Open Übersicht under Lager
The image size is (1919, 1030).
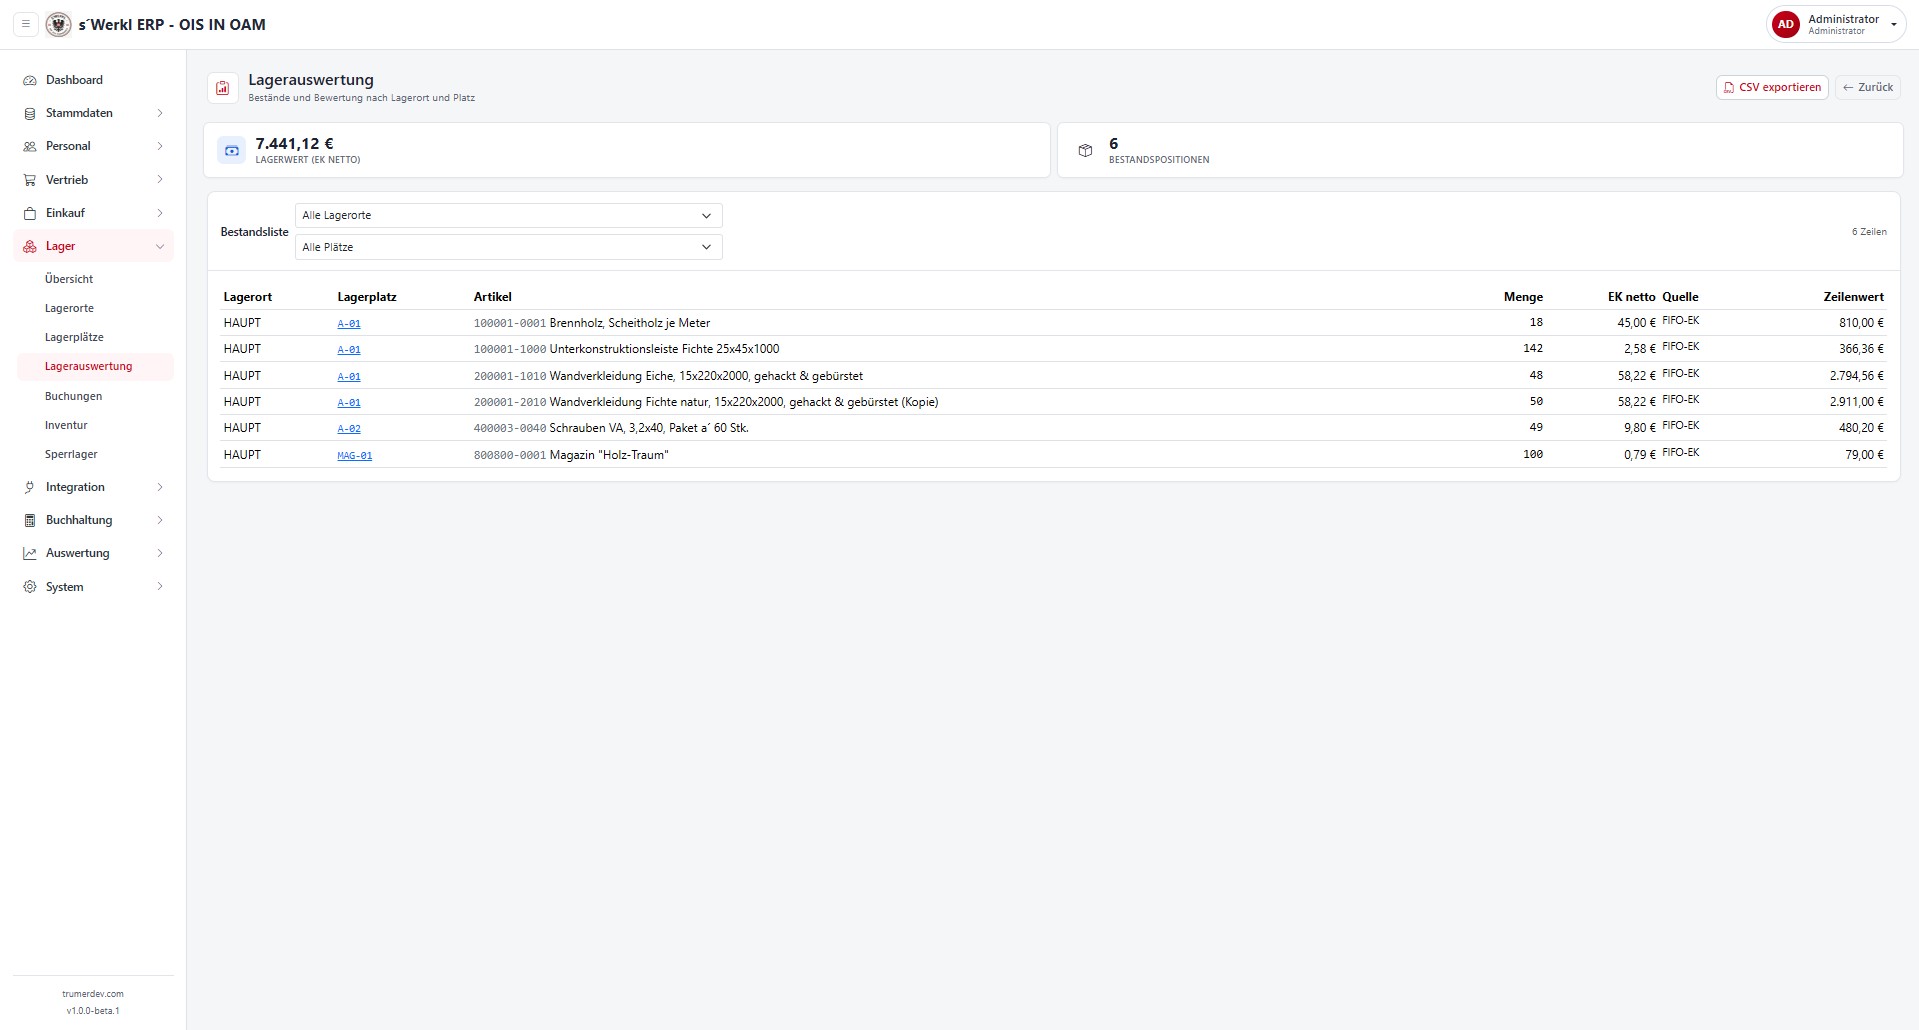click(69, 279)
